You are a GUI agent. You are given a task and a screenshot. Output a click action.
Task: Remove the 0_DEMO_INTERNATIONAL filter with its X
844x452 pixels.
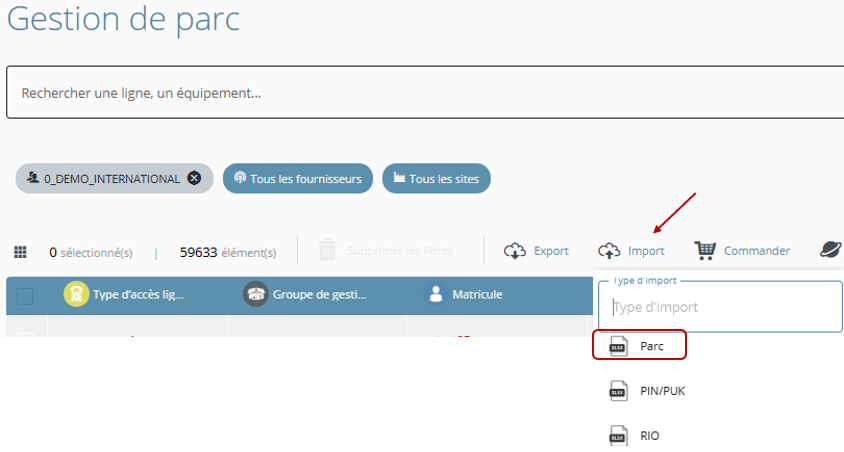tap(194, 178)
